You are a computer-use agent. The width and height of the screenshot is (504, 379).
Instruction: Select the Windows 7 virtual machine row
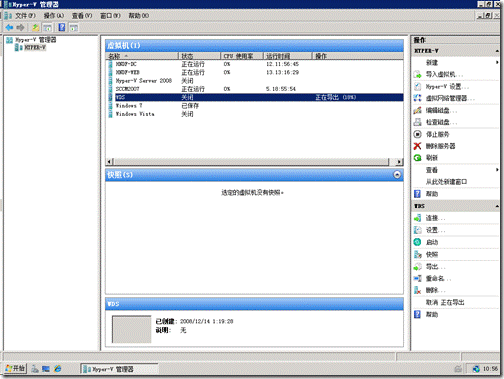tap(254, 106)
